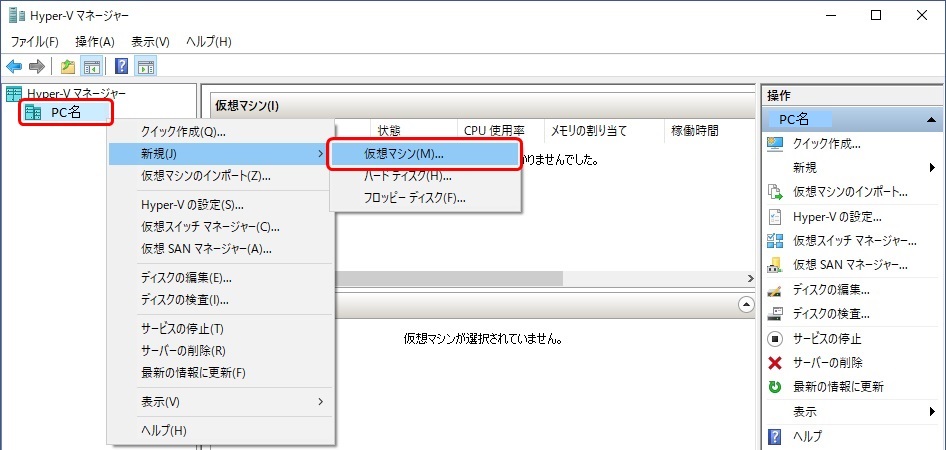This screenshot has height=450, width=946.
Task: Select the PC名 server icon in the tree
Action: [x=33, y=113]
